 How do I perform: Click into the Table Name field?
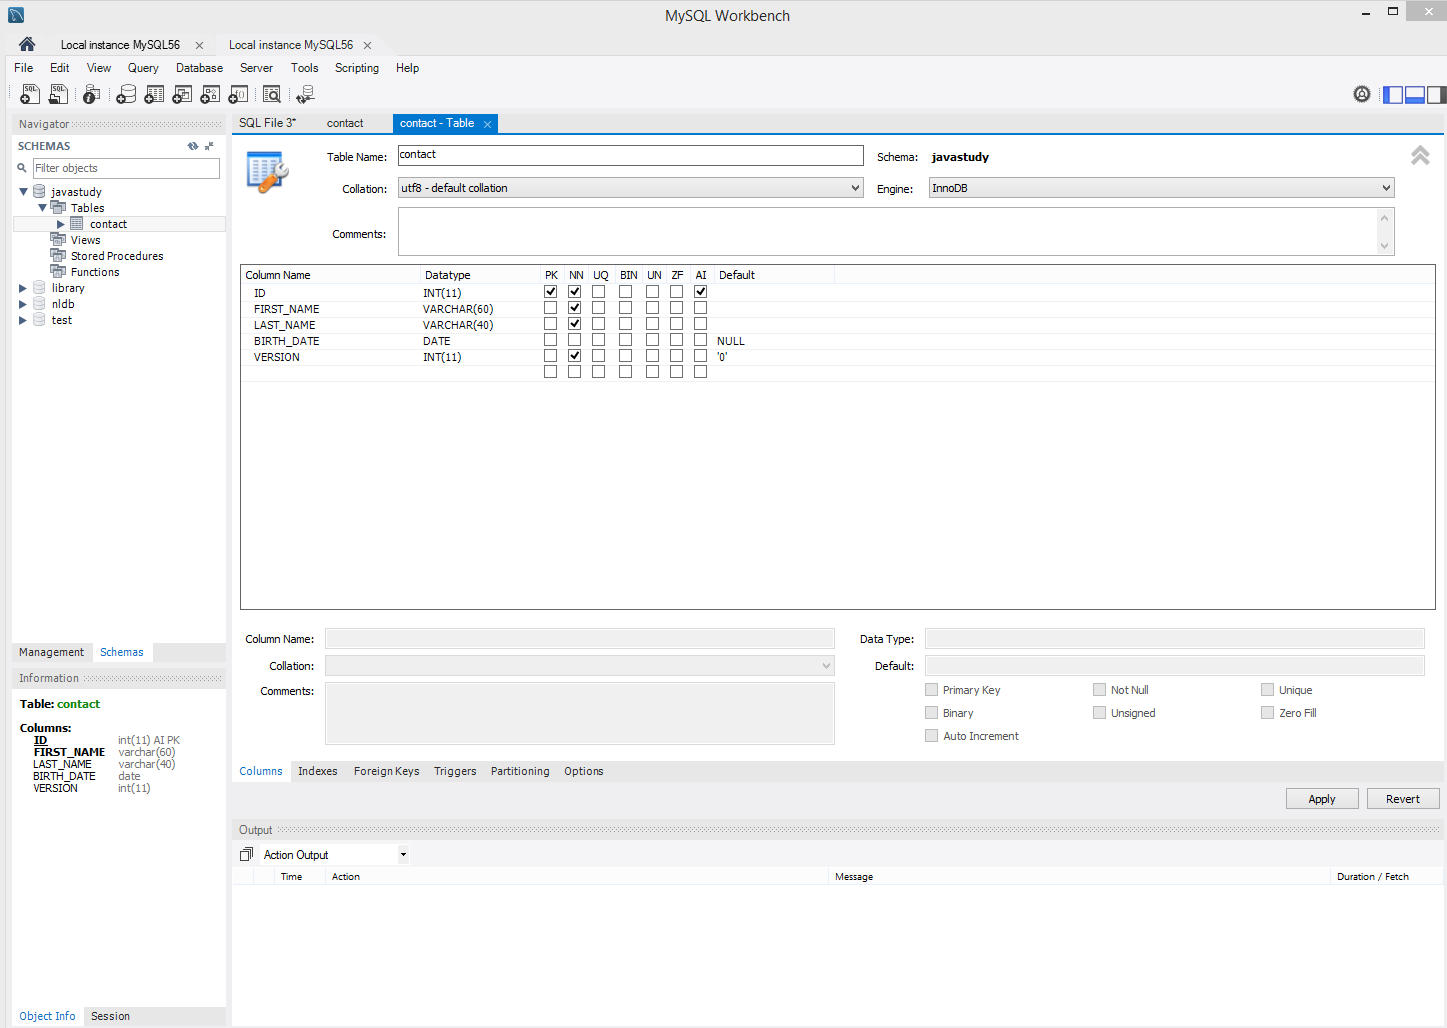[631, 155]
